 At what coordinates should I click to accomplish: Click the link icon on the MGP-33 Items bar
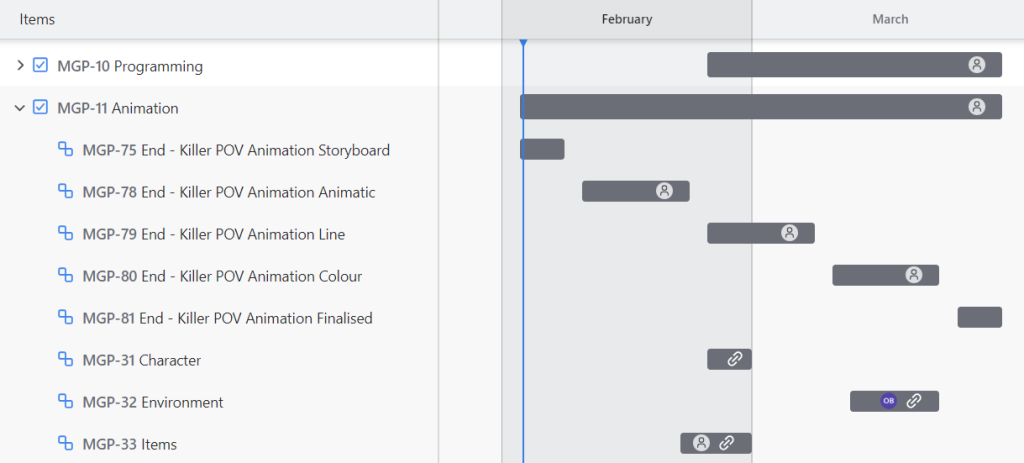(x=727, y=443)
